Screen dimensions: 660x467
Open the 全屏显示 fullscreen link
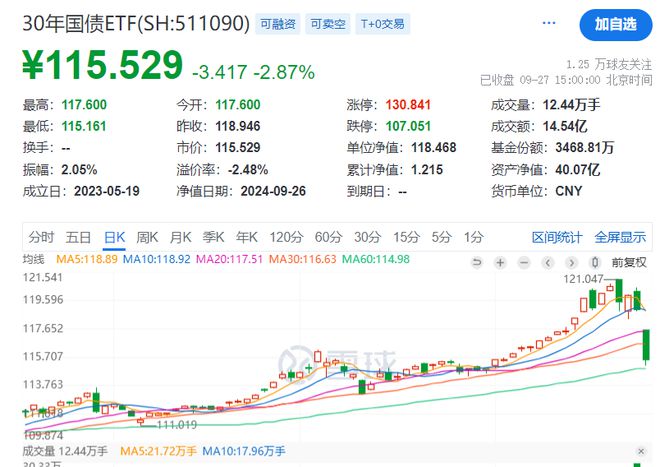(620, 238)
